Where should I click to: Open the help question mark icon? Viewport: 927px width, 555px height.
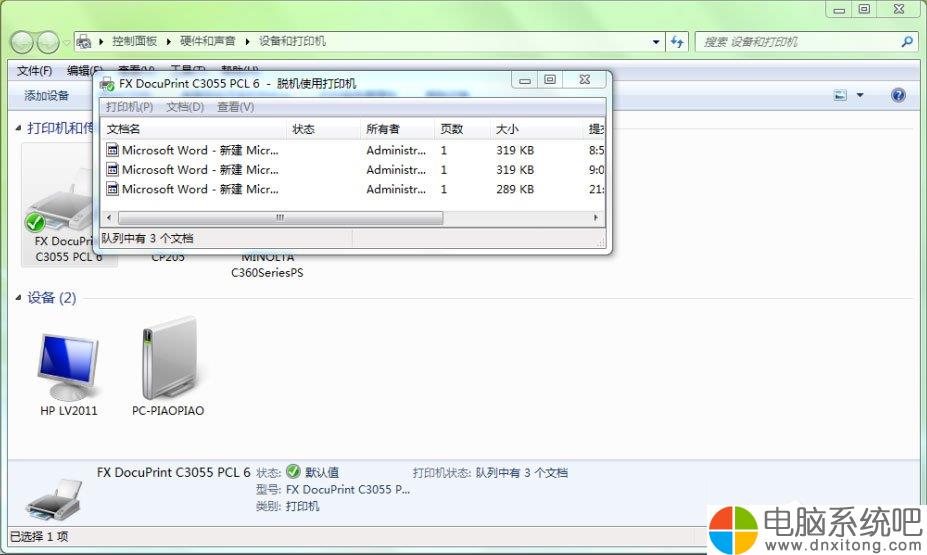click(898, 95)
